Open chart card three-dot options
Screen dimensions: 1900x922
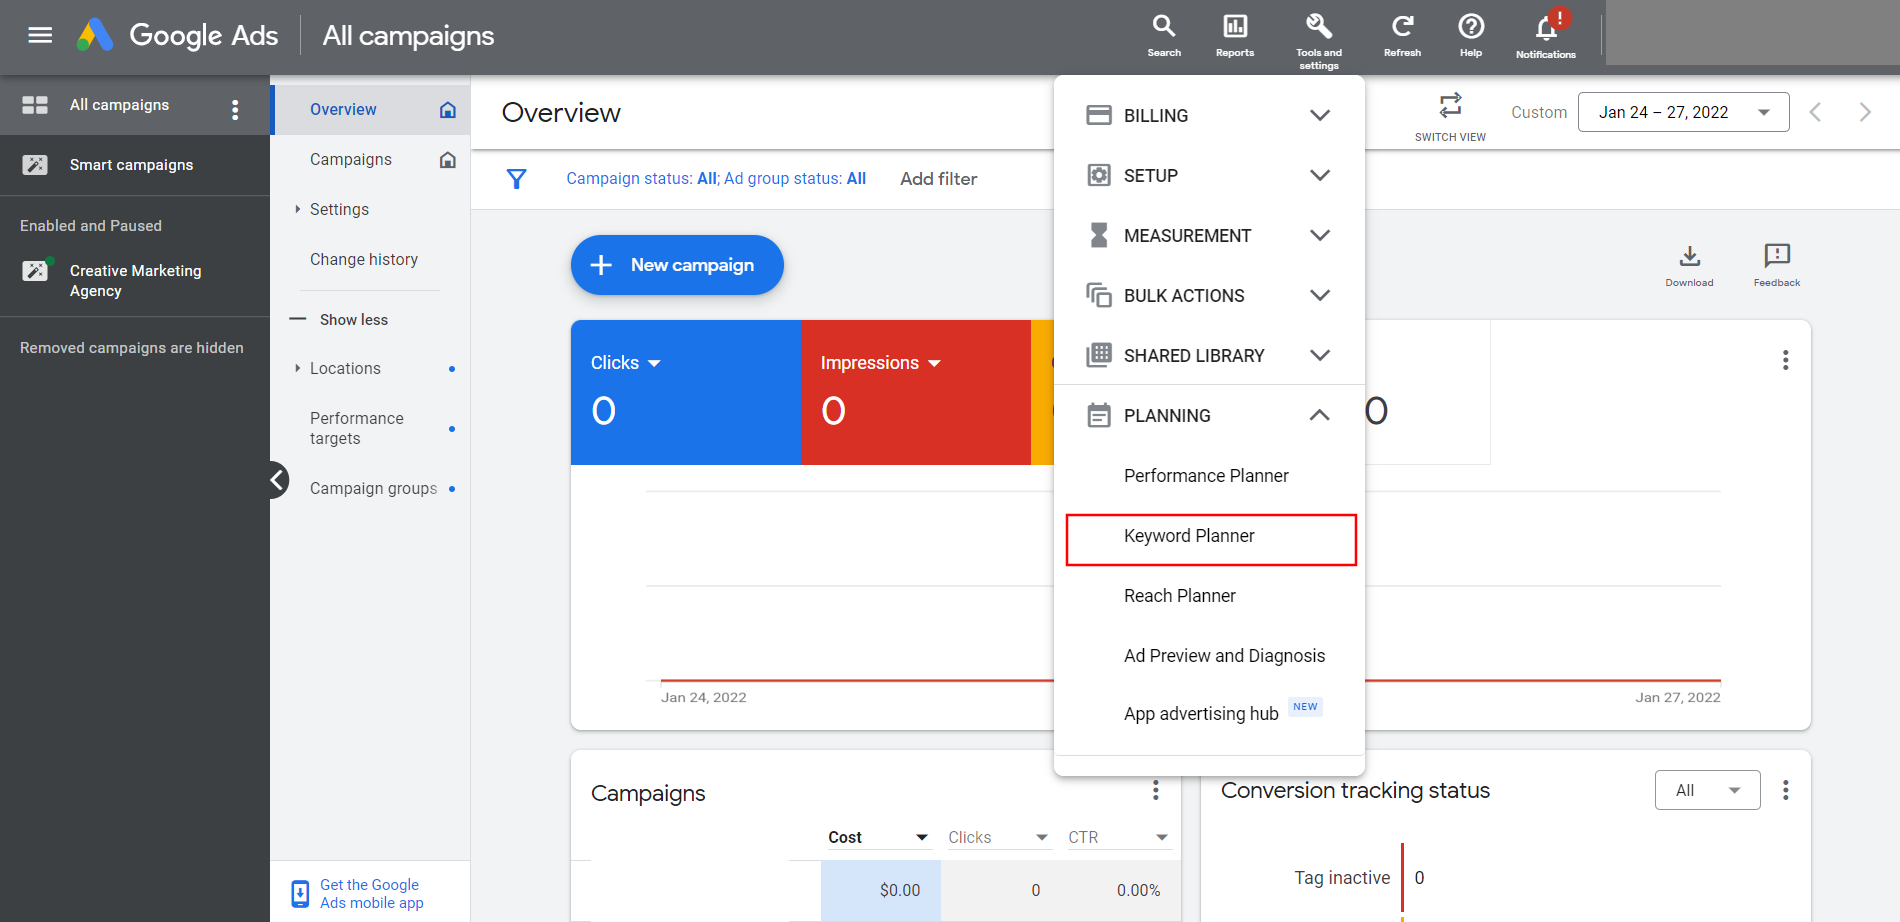pos(1785,360)
